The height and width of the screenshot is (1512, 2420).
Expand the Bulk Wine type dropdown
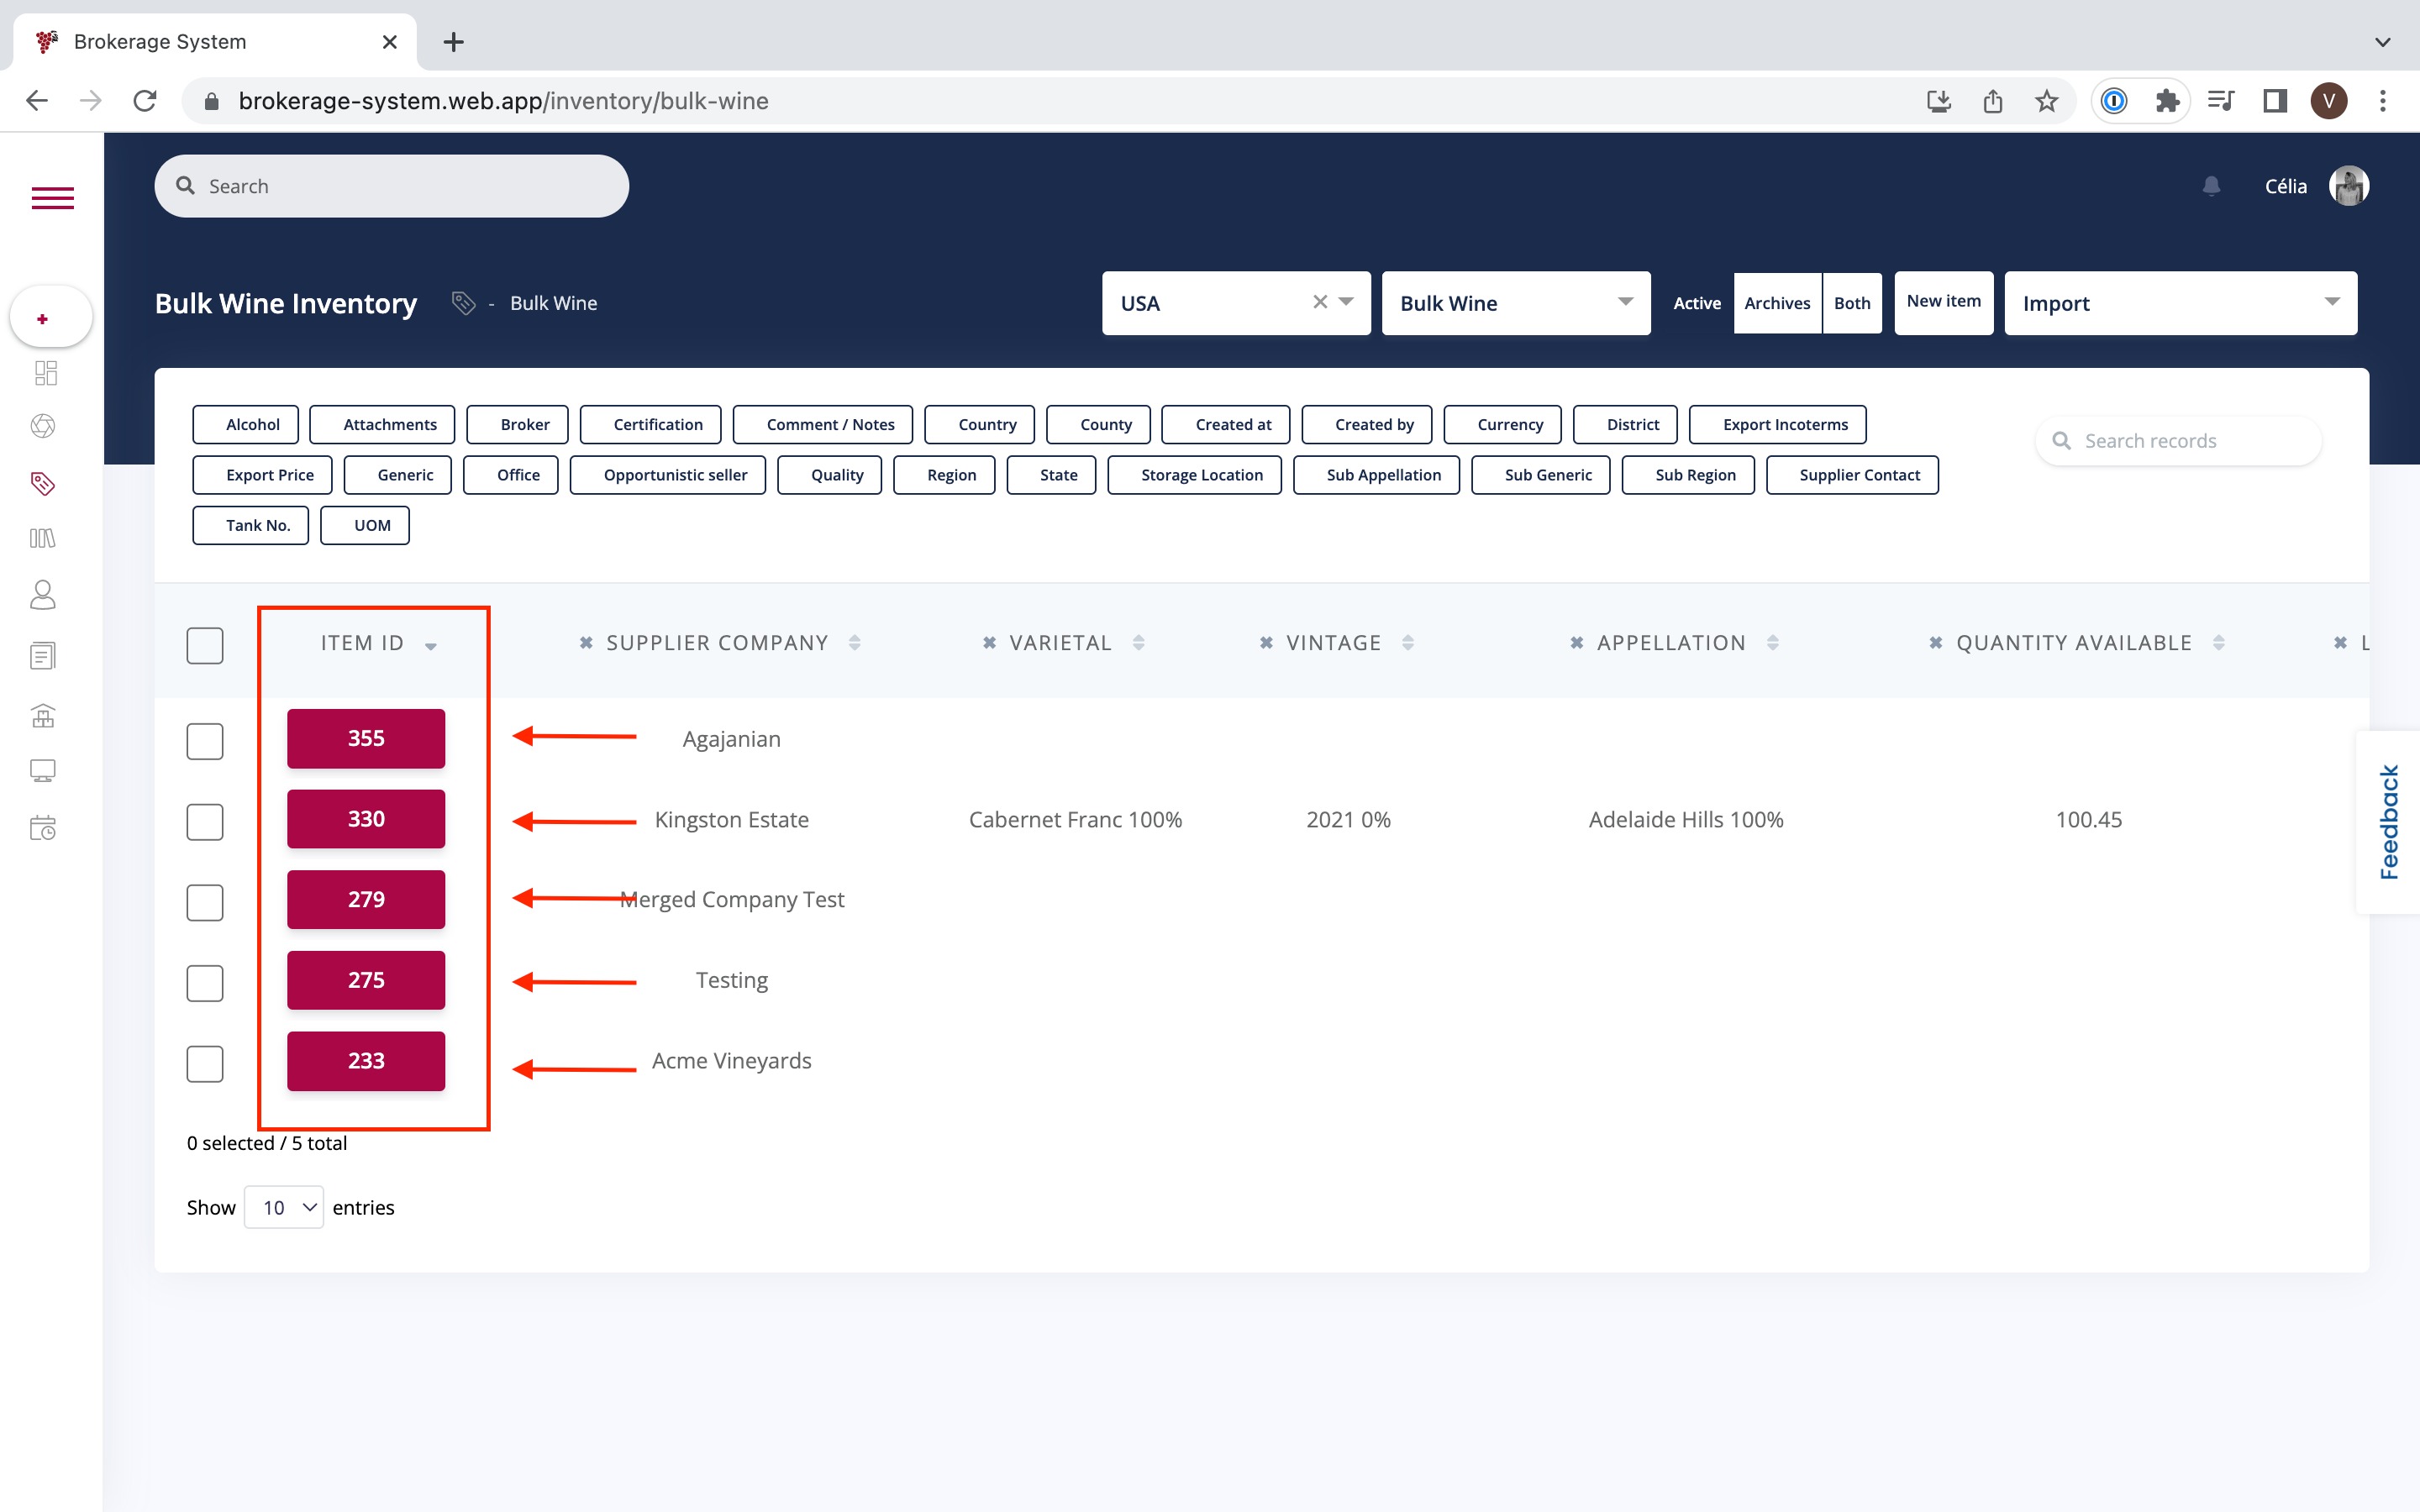[1516, 303]
